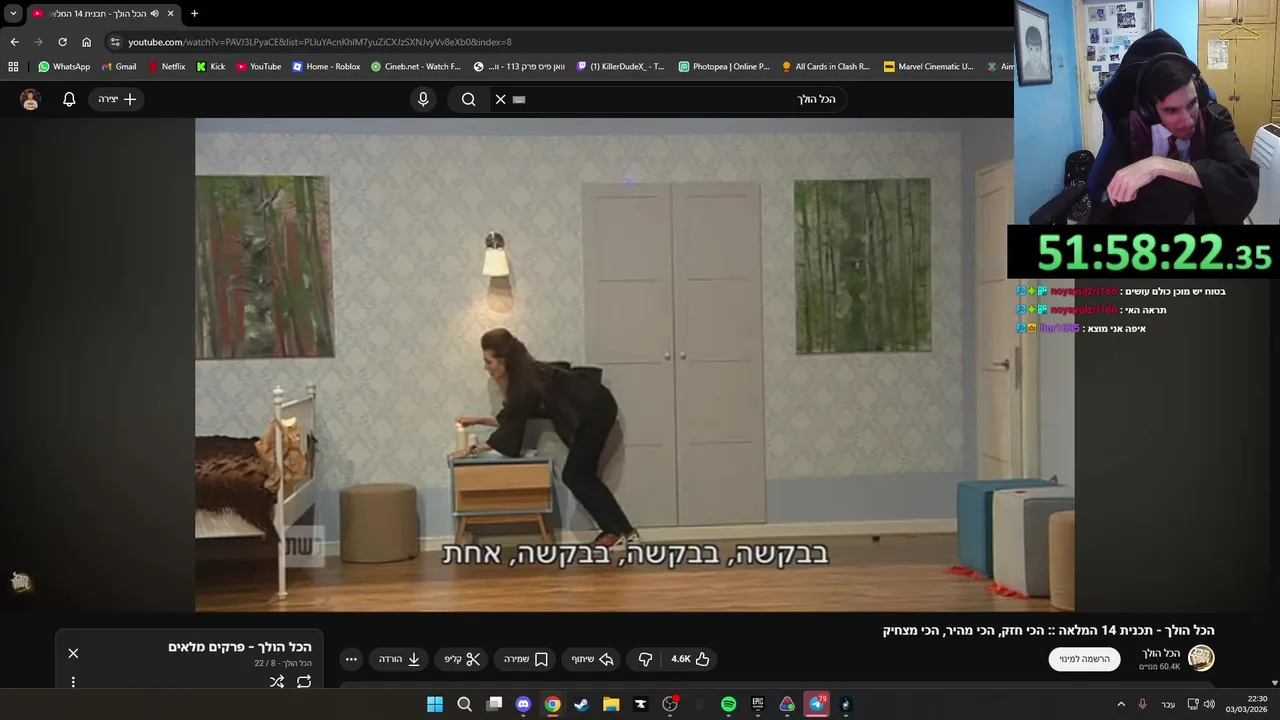
Task: Open Task View on taskbar
Action: (494, 704)
